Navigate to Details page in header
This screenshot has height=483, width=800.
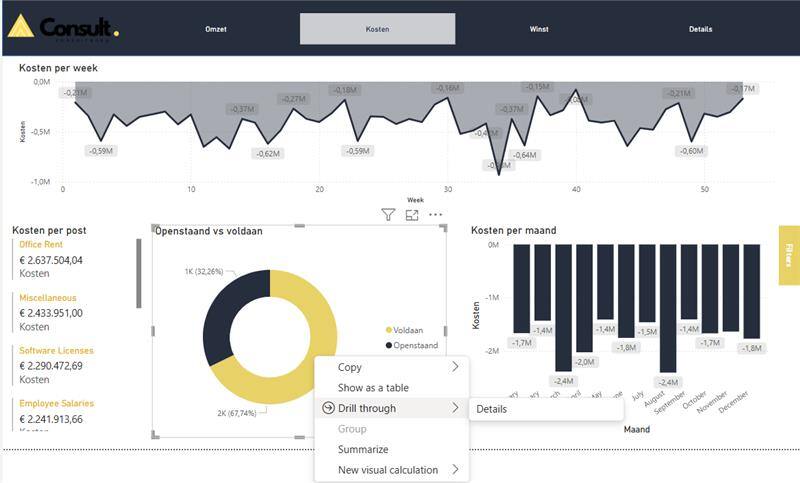point(700,29)
